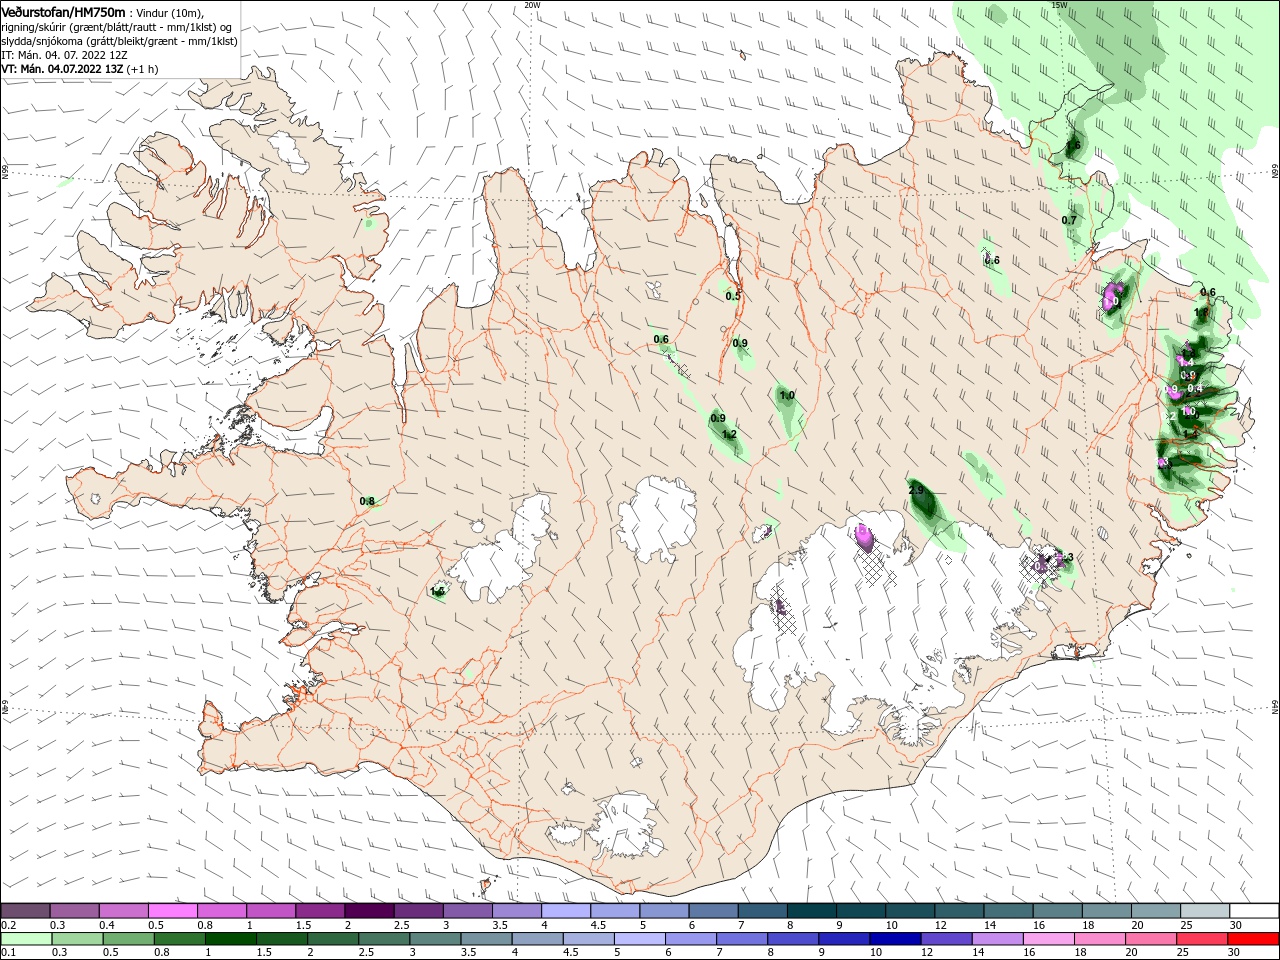Viewport: 1280px width, 960px height.
Task: Click the coral red swatch between 25 and 30 in bottom legend
Action: (1201, 939)
